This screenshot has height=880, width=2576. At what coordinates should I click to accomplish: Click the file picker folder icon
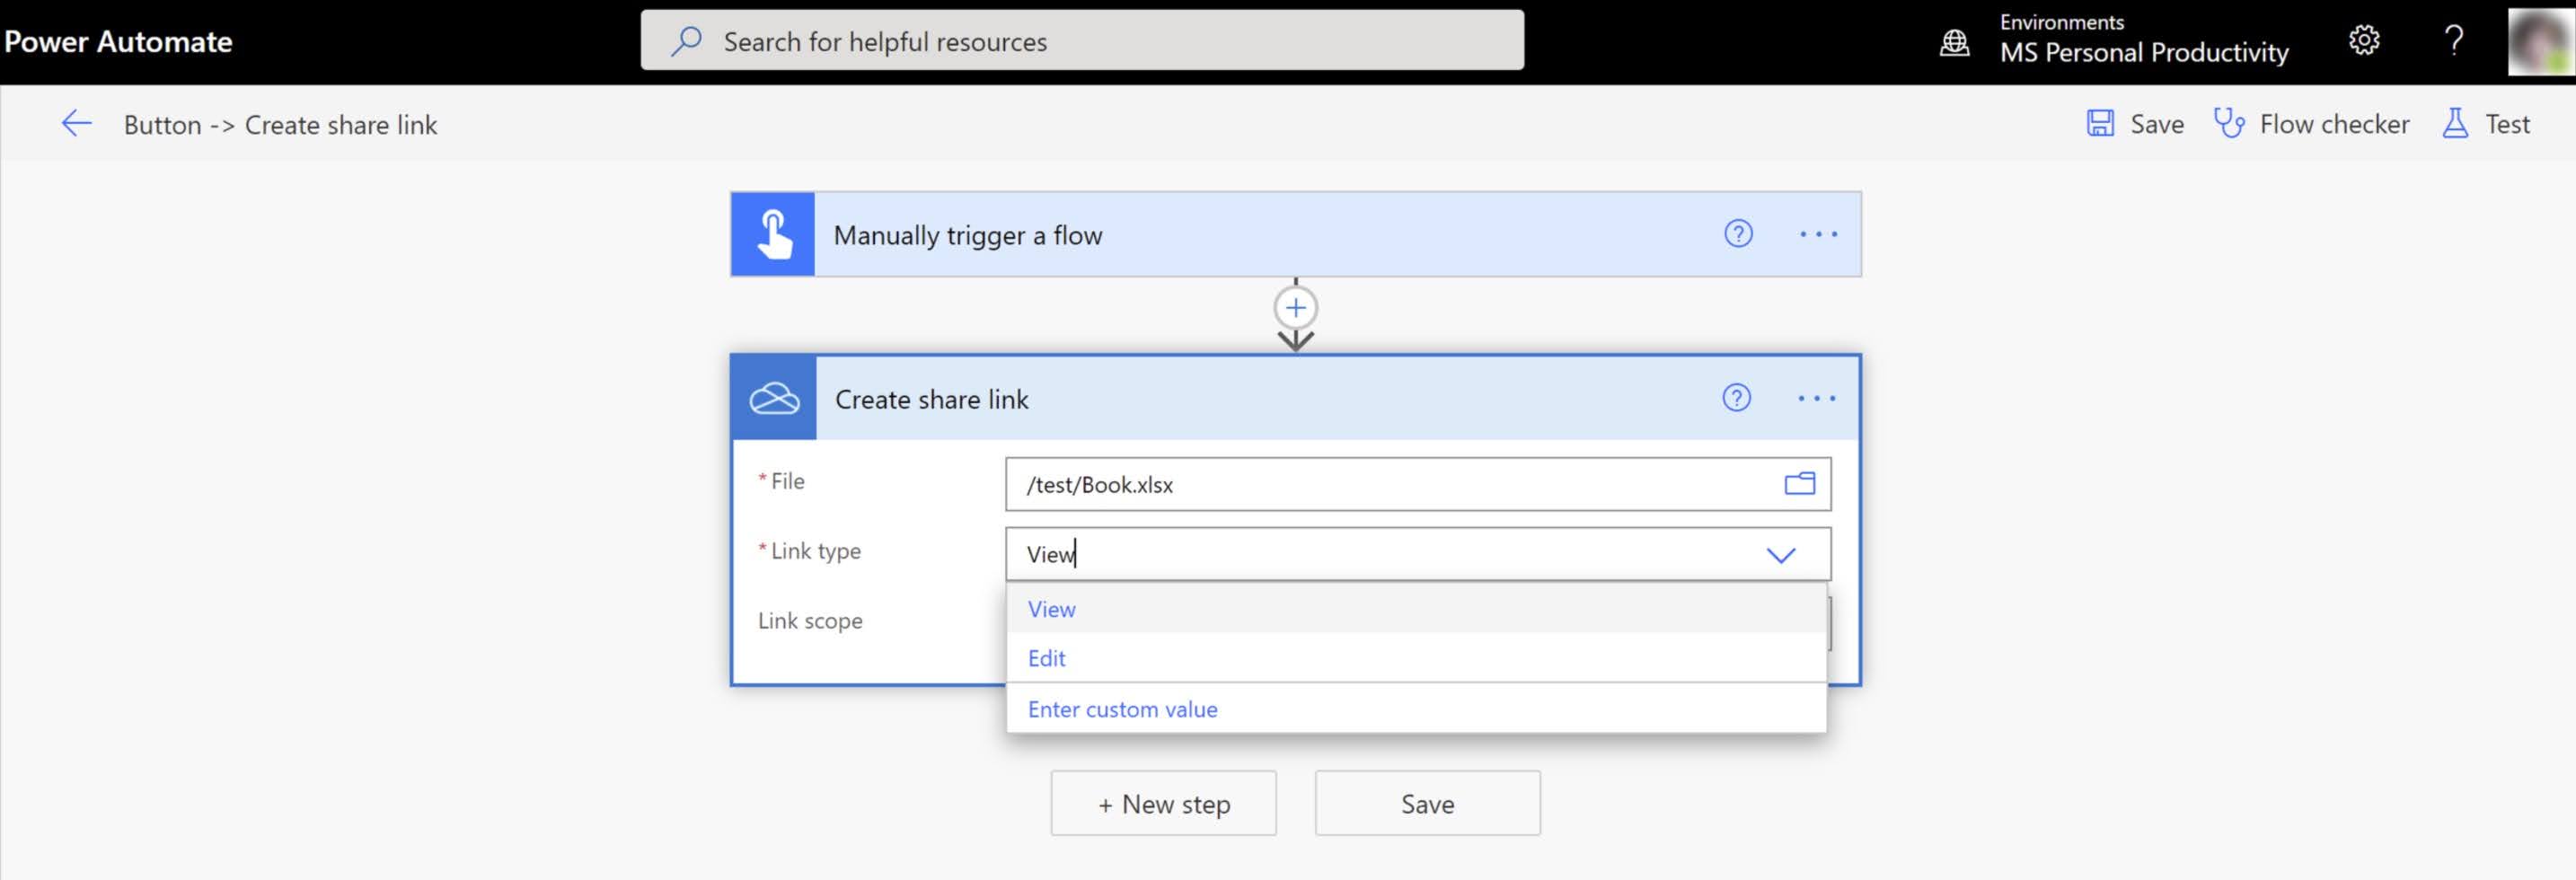pos(1799,484)
